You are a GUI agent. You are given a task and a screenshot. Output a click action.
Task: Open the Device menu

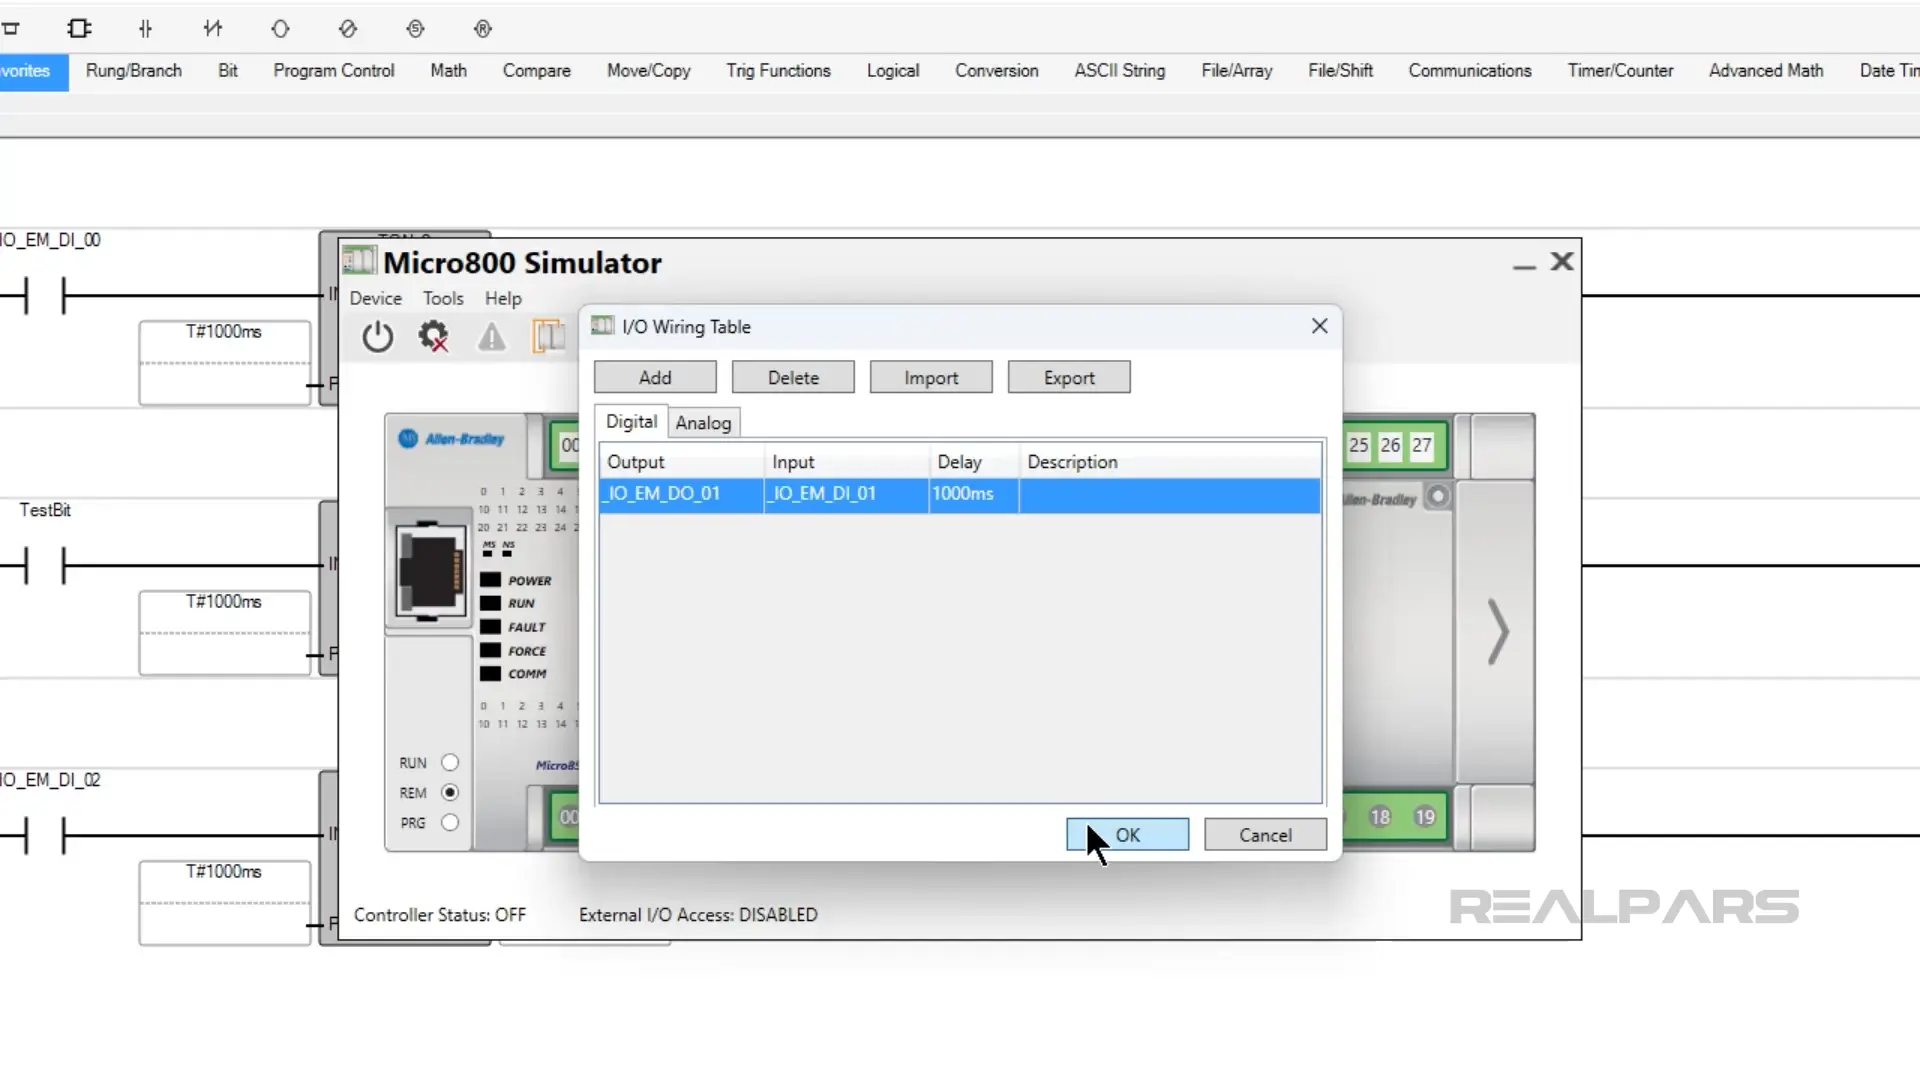point(375,299)
